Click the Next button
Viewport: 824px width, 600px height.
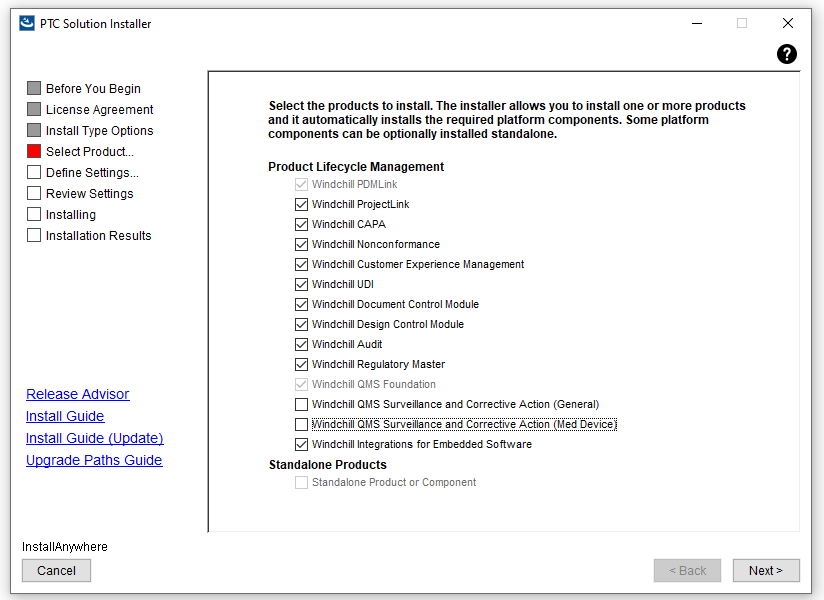[765, 570]
